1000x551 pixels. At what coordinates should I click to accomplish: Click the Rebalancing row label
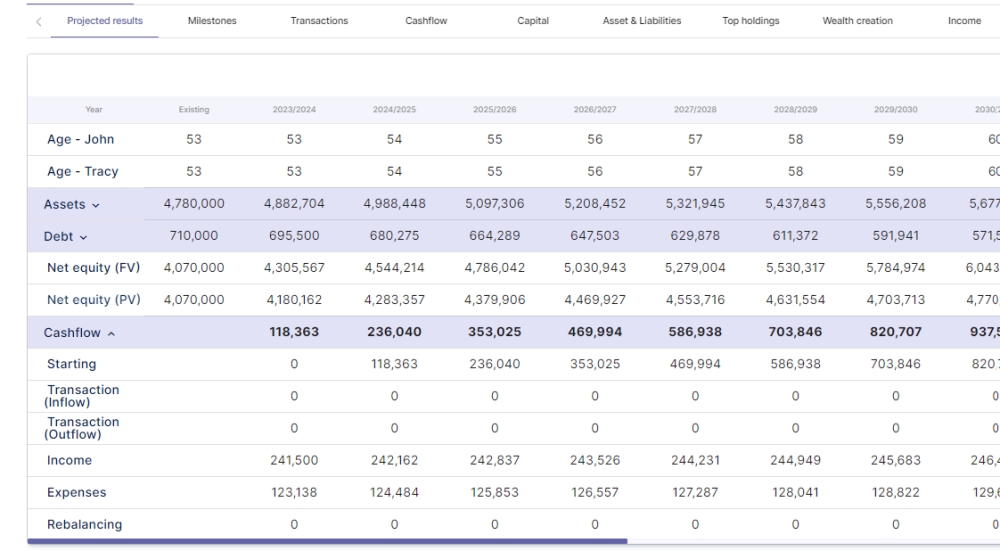[x=84, y=524]
